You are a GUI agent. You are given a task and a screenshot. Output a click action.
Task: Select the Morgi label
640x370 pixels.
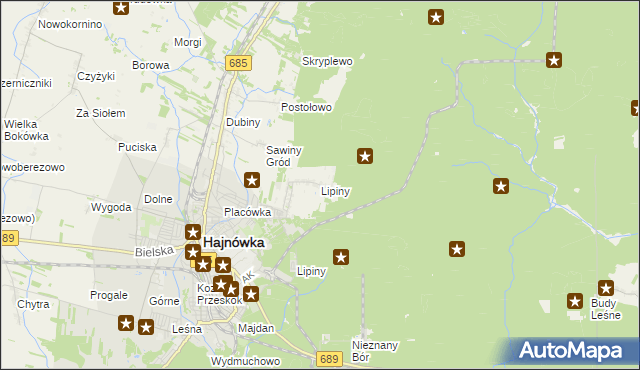188,42
